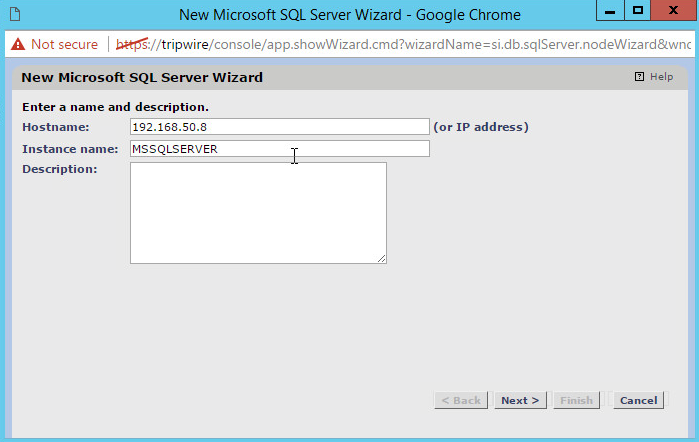
Task: Click the Hostname field label
Action: click(56, 127)
